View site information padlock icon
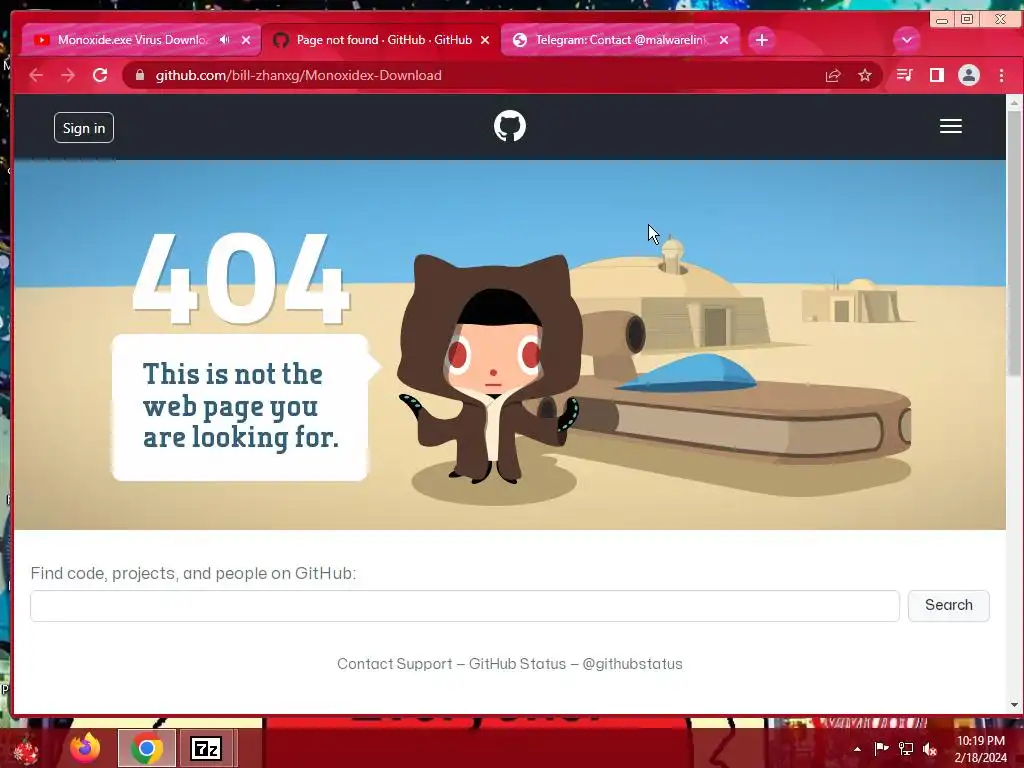This screenshot has width=1024, height=768. [x=140, y=76]
